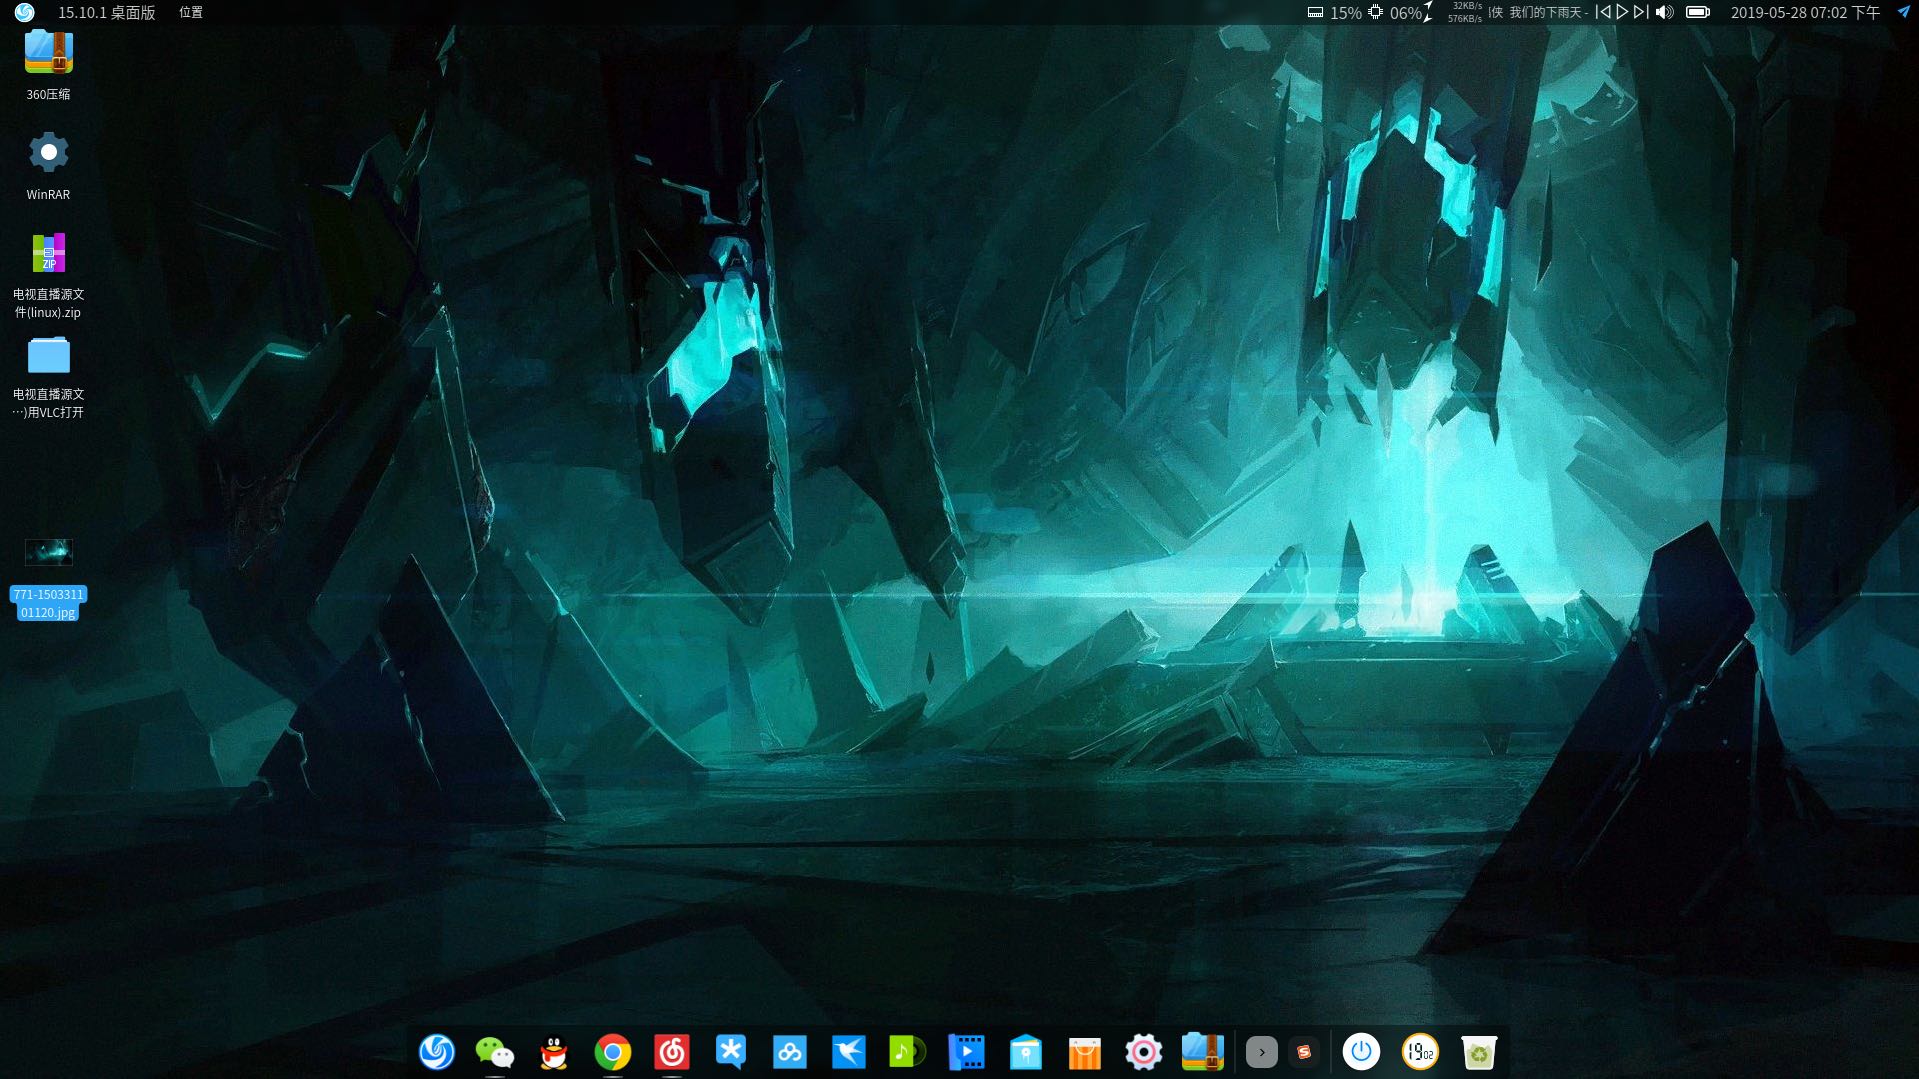Image resolution: width=1919 pixels, height=1079 pixels.
Task: Open Baidu Netdisk cloud icon in dock
Action: [x=790, y=1052]
